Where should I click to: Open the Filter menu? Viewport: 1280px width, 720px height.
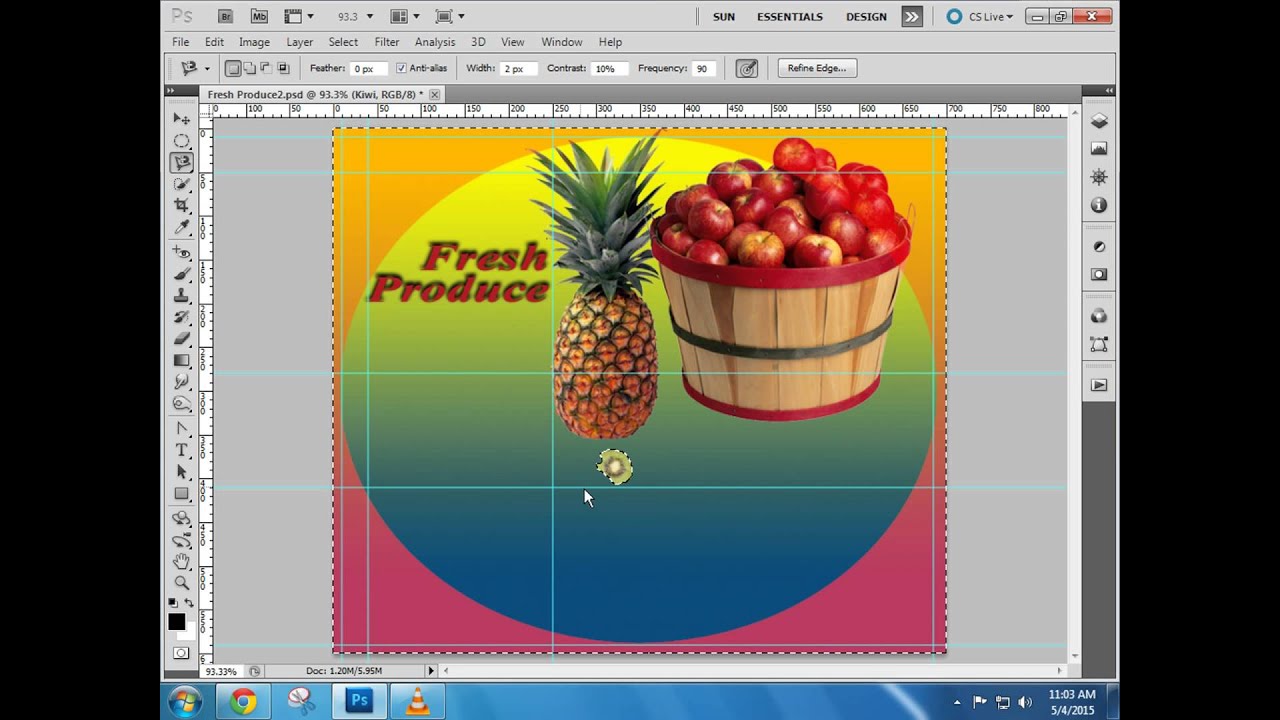387,42
